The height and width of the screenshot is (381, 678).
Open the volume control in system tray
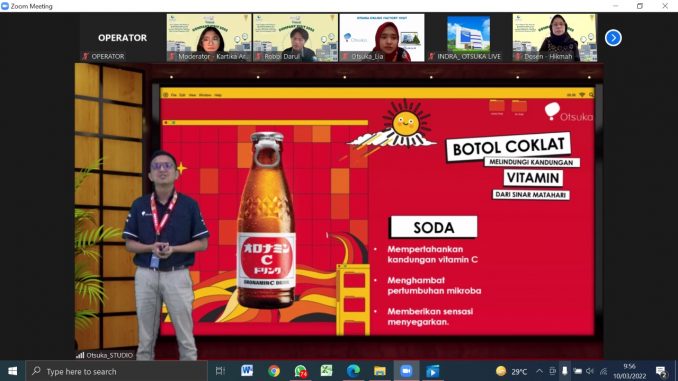click(590, 371)
